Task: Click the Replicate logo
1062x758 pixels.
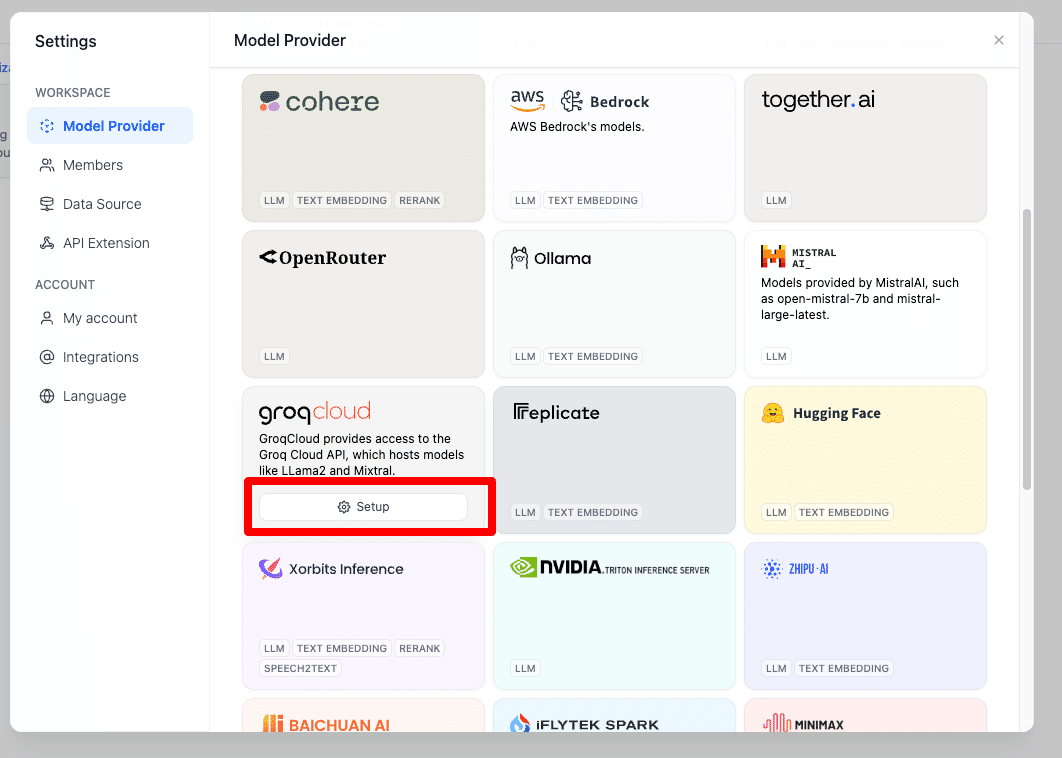Action: [x=556, y=413]
